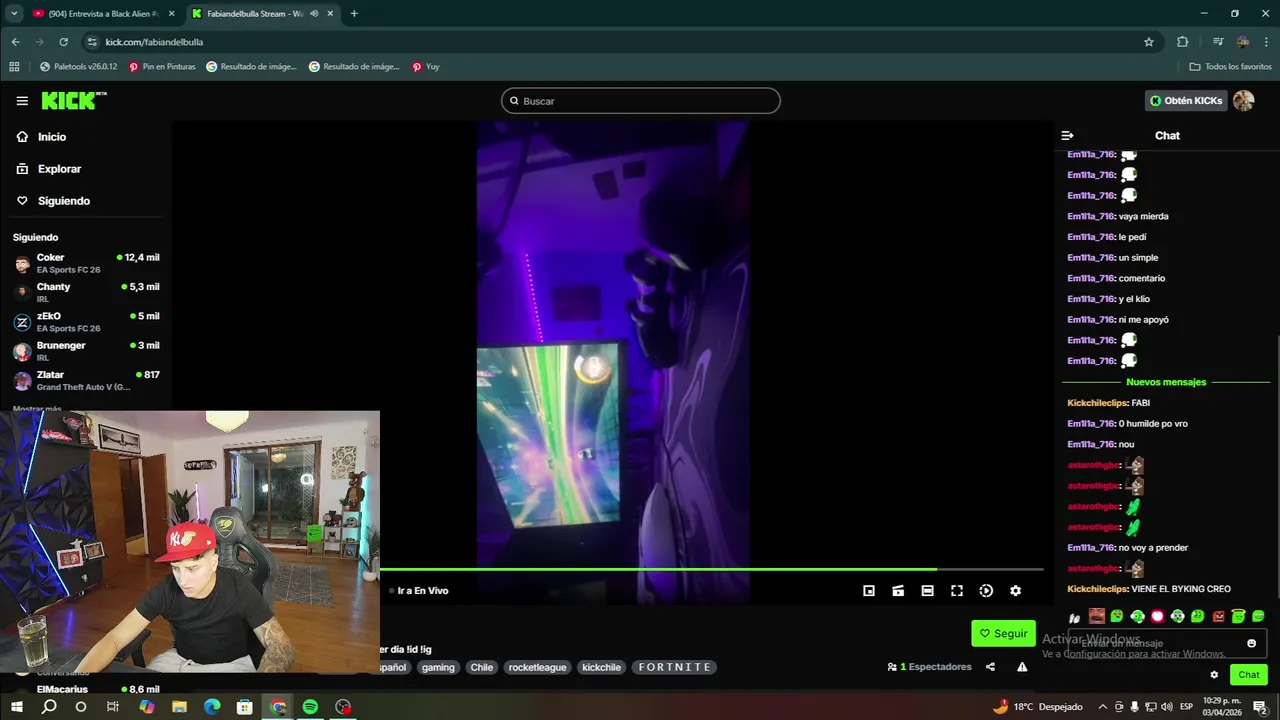1280x720 pixels.
Task: Collapse the chat panel arrow icon
Action: (x=1067, y=135)
